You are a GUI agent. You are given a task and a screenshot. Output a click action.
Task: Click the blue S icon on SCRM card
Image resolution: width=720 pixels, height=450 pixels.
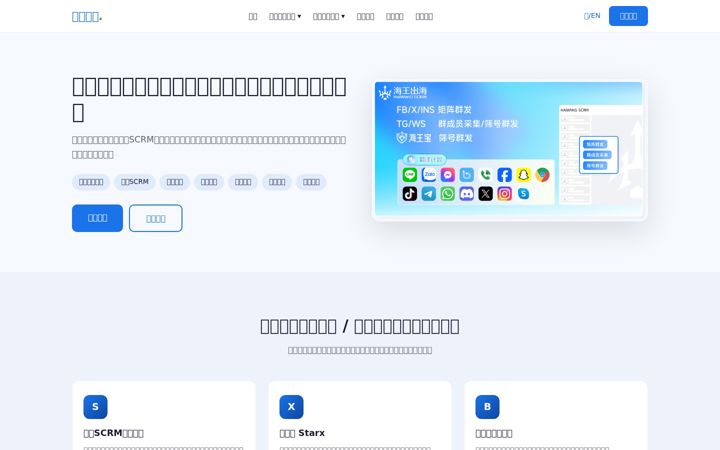pyautogui.click(x=96, y=407)
